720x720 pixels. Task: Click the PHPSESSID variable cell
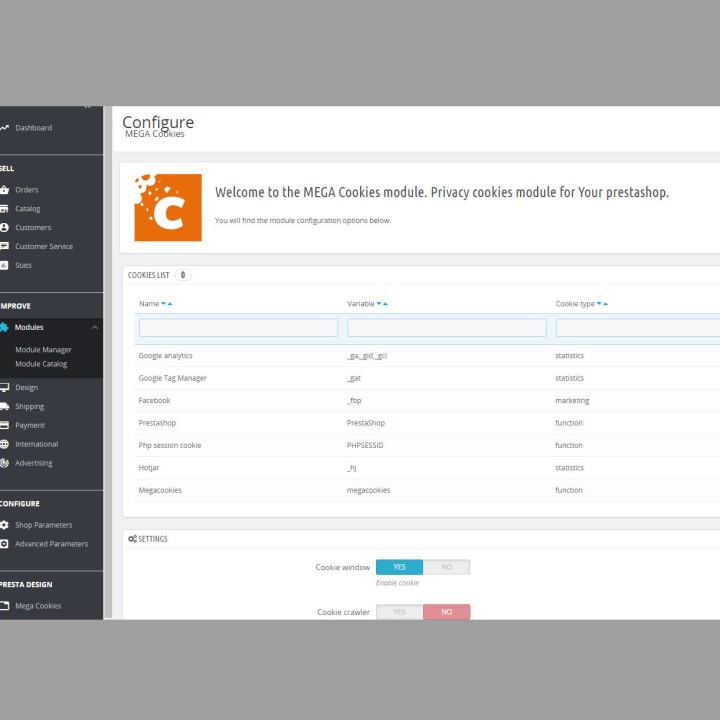[x=365, y=445]
